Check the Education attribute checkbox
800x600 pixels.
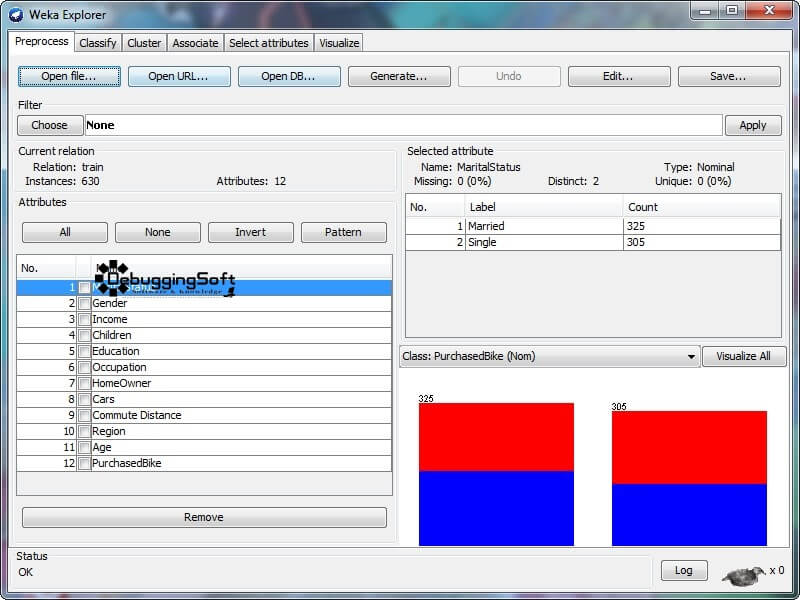coord(84,352)
